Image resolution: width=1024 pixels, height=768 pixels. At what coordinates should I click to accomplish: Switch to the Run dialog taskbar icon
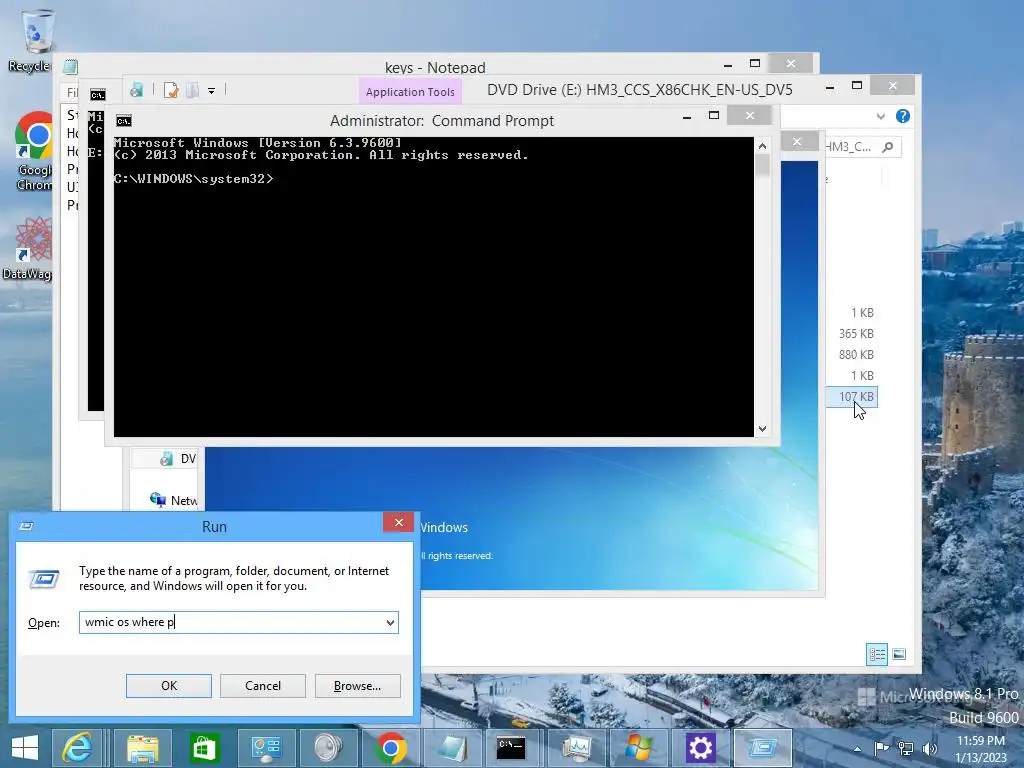pos(762,748)
